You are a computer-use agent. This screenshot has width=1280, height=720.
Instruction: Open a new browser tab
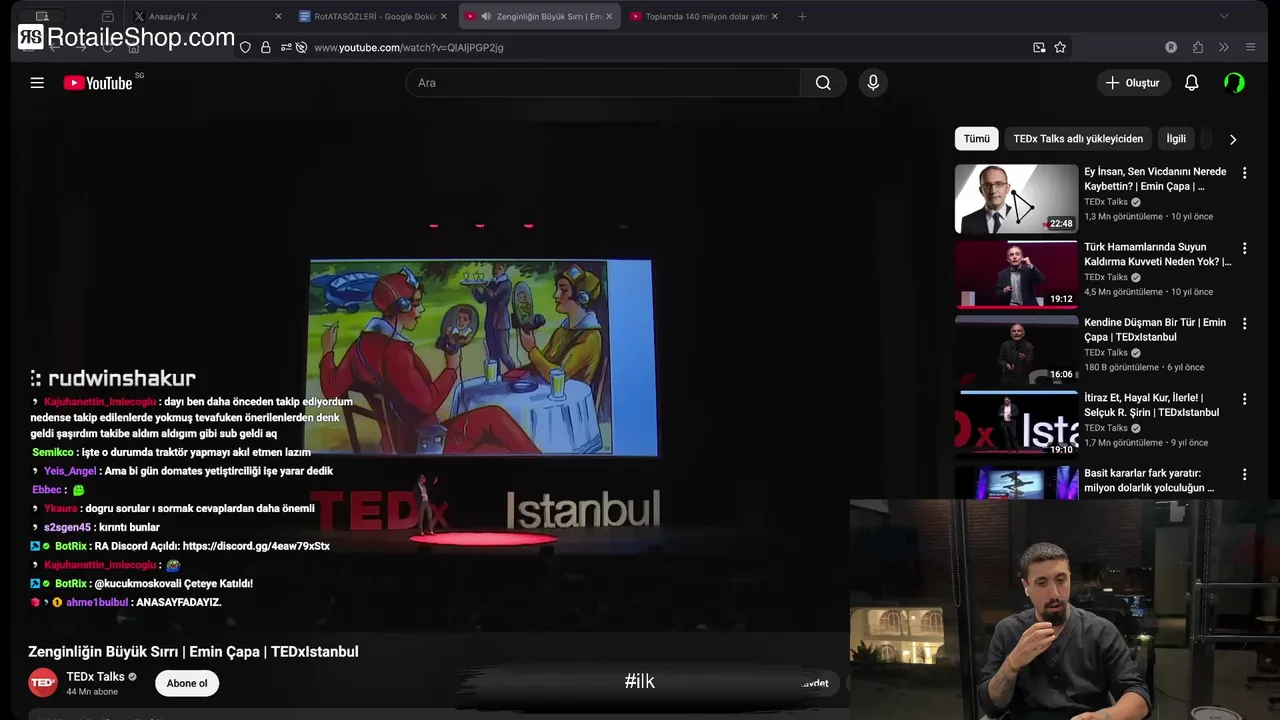pos(802,16)
